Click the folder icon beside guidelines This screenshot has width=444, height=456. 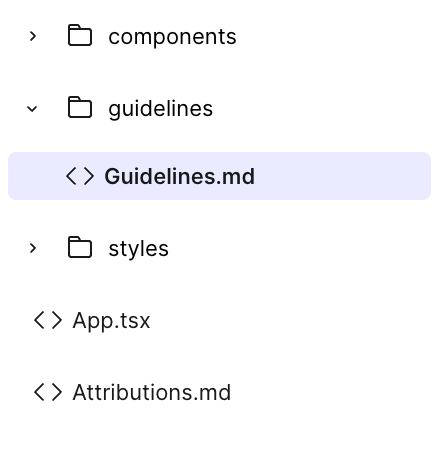pyautogui.click(x=80, y=107)
